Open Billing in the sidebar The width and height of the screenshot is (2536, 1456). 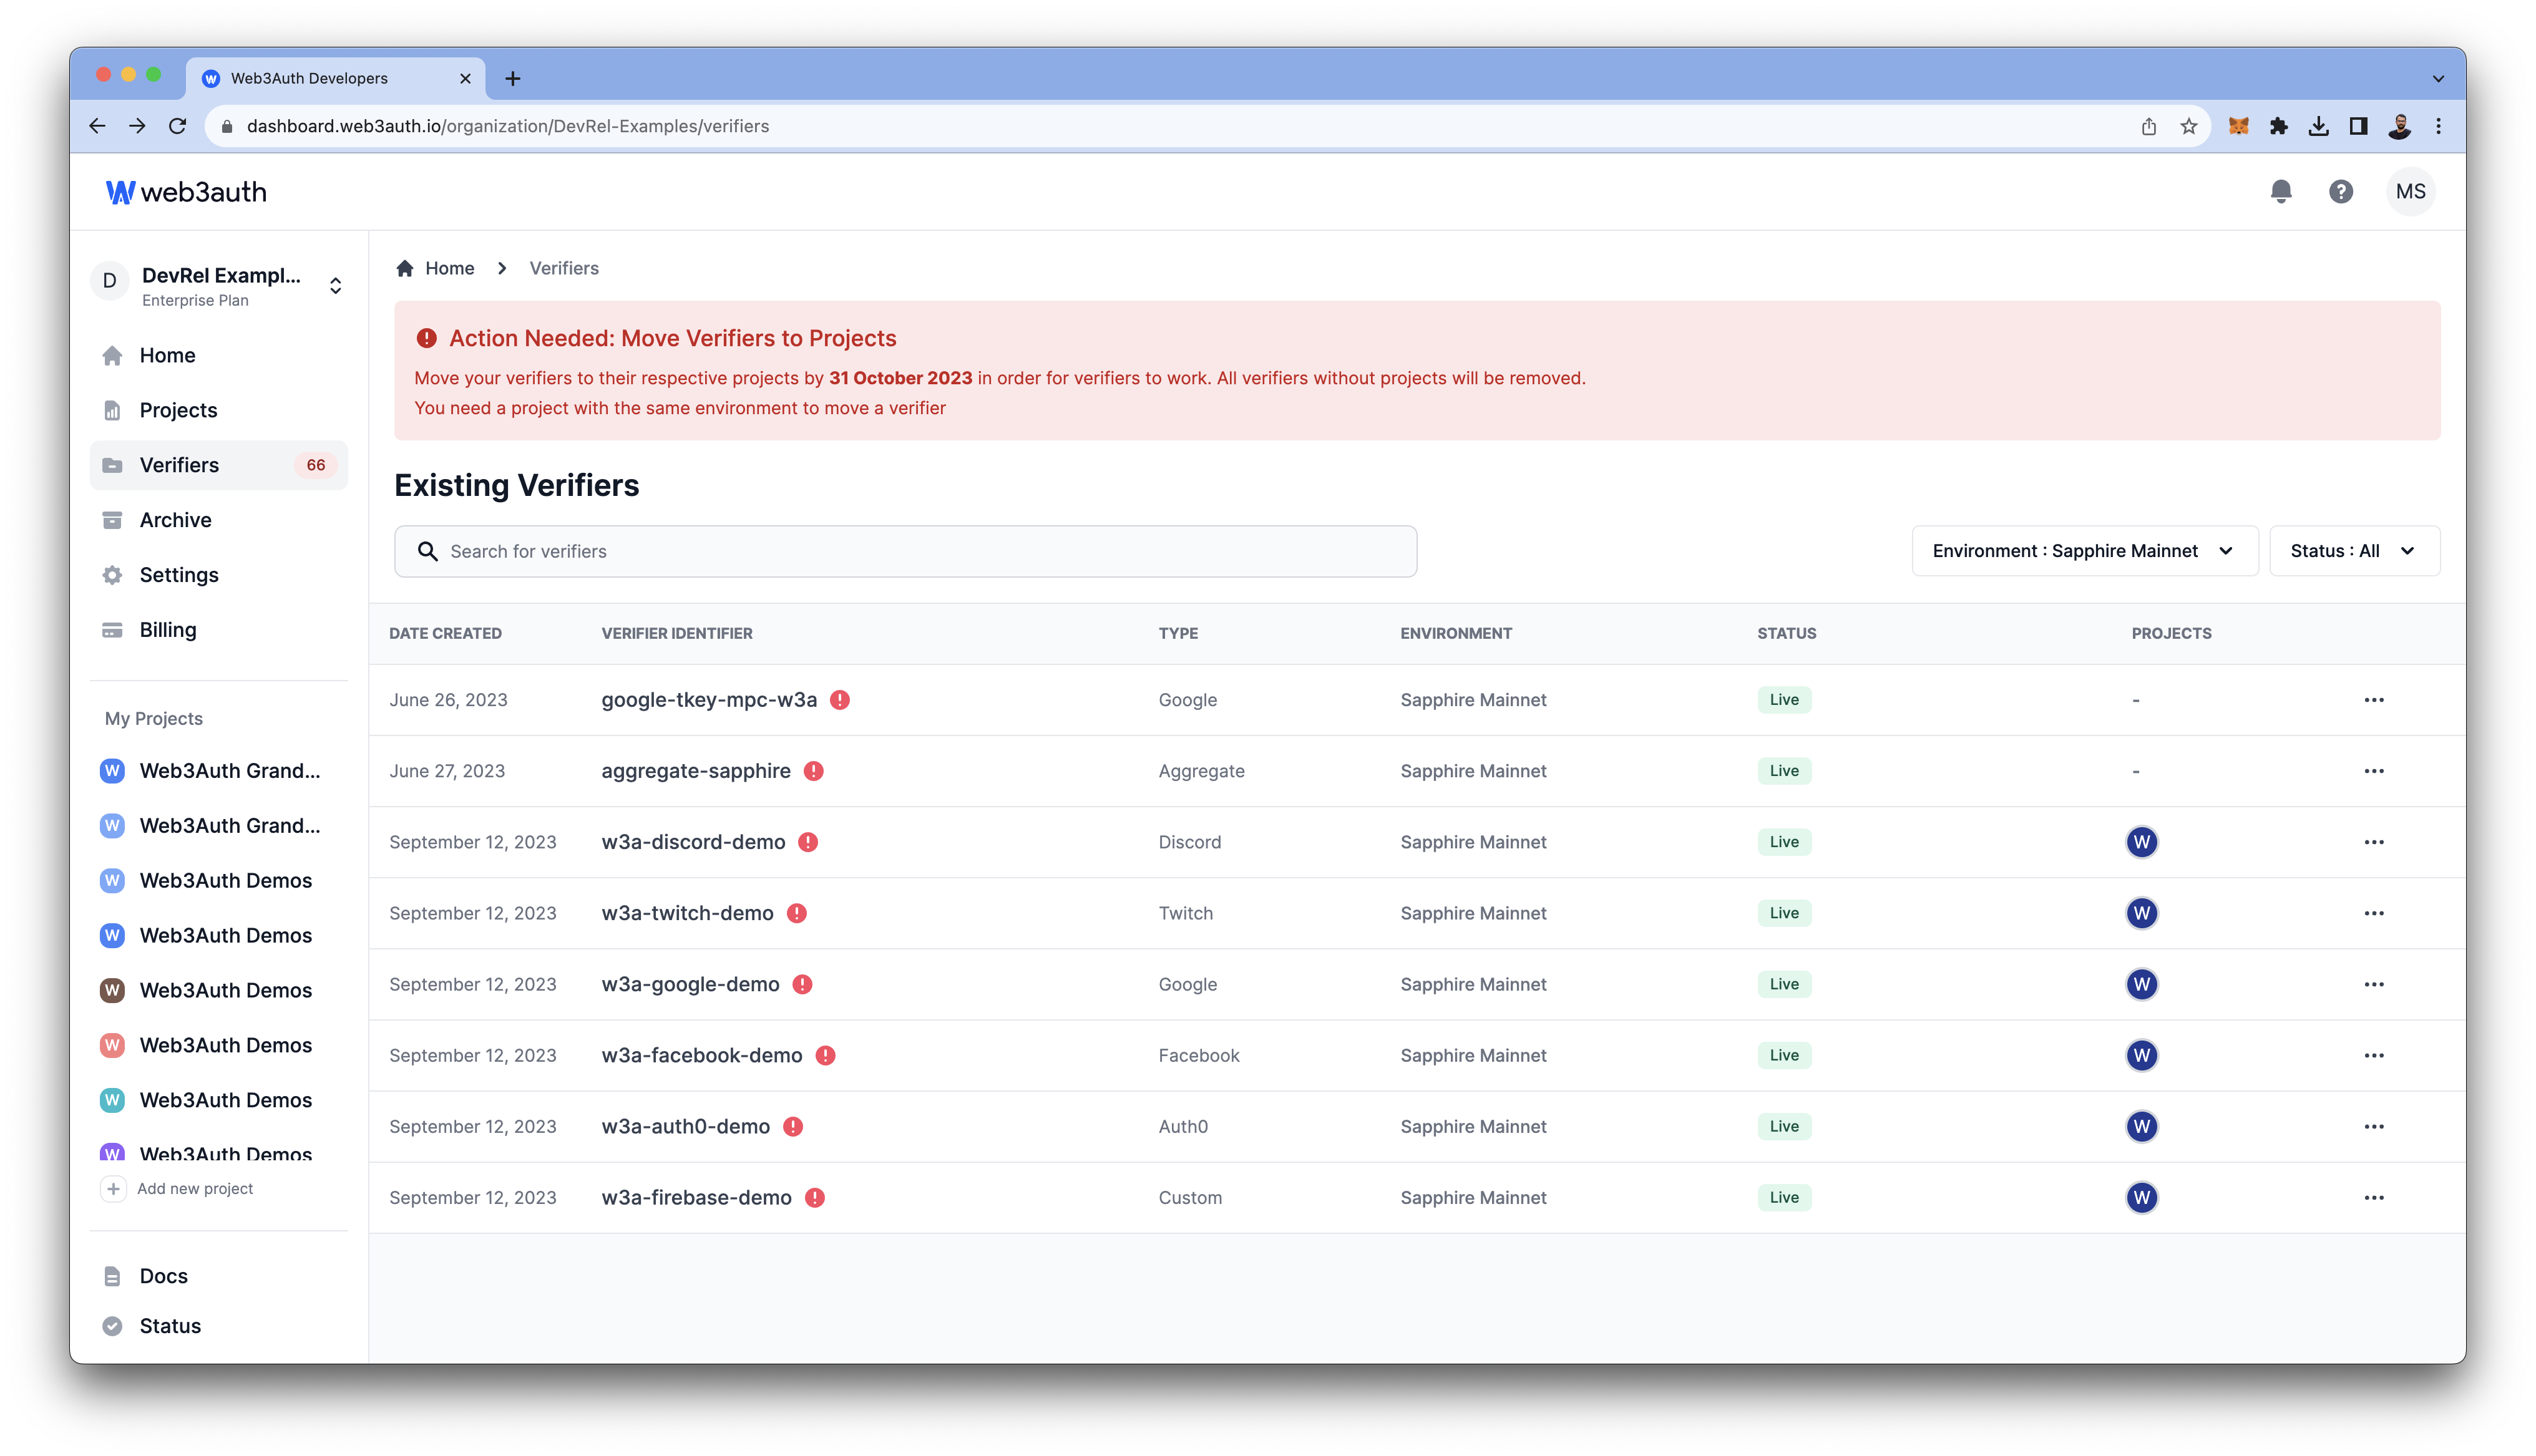[219, 630]
